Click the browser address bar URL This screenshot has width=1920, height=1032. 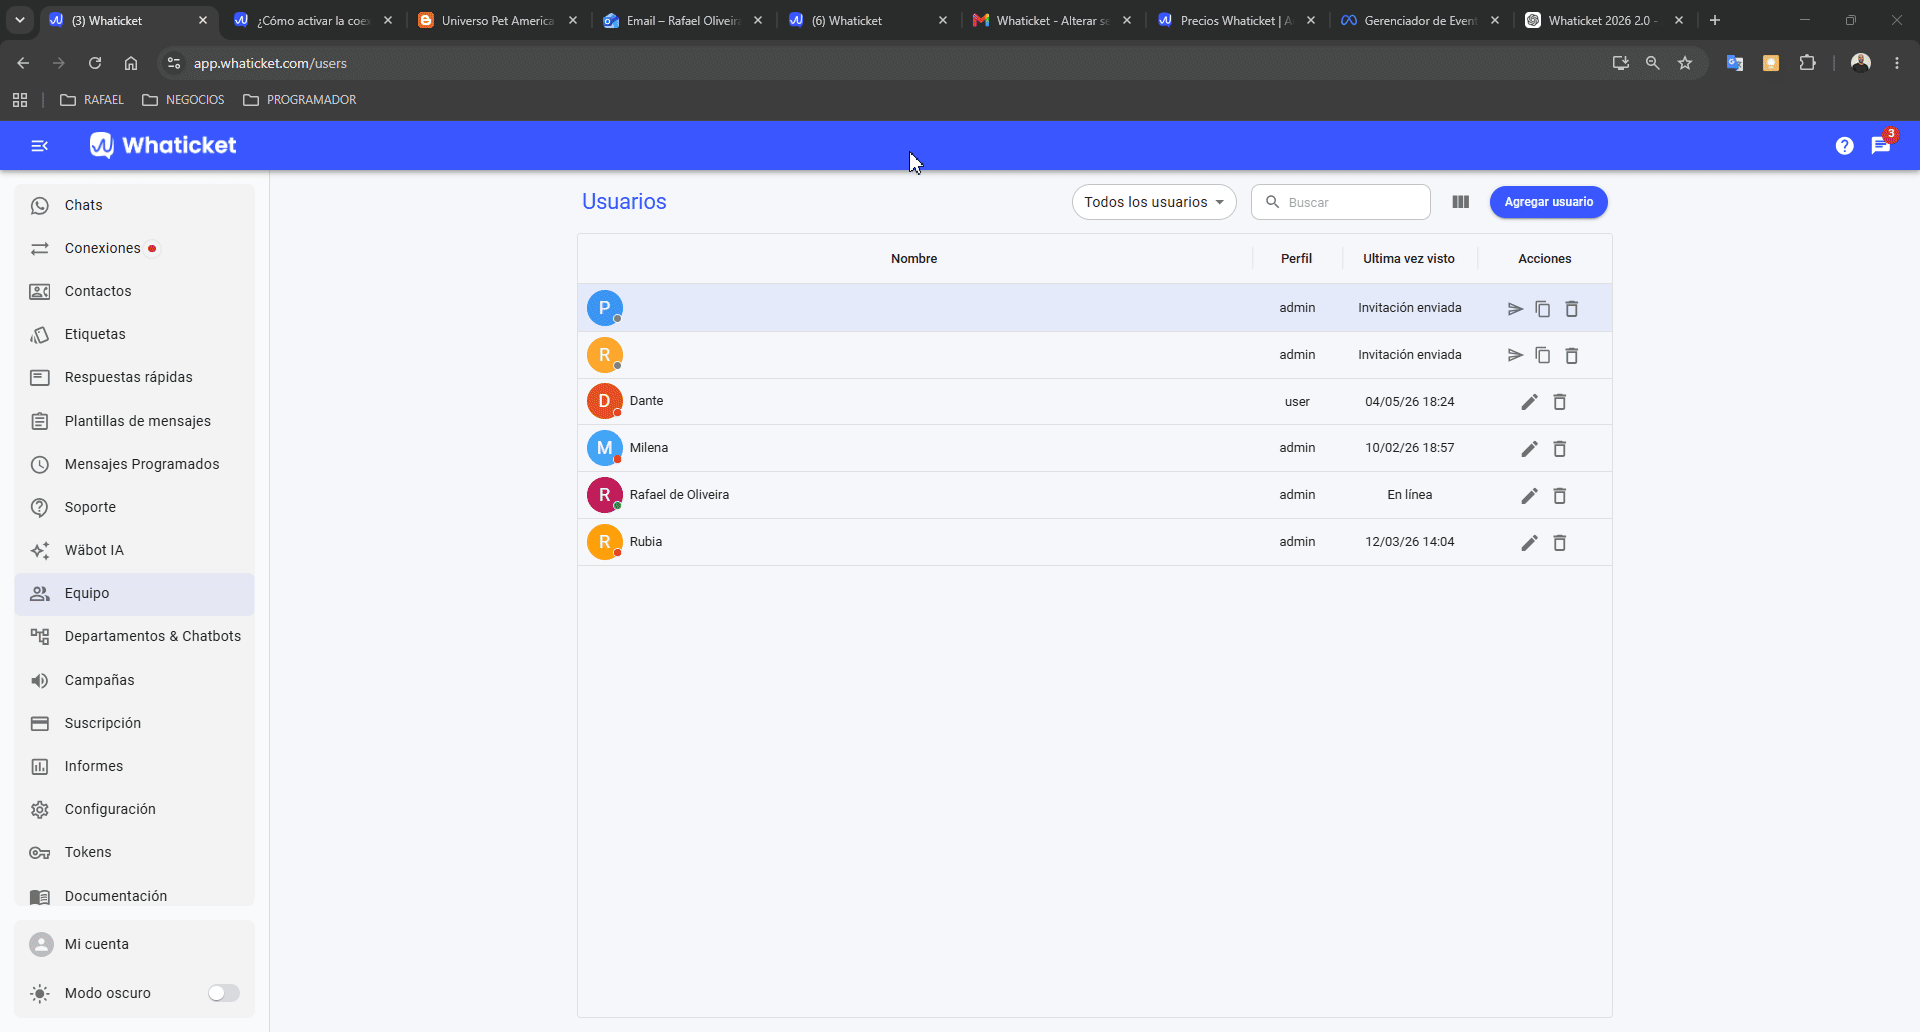coord(270,63)
